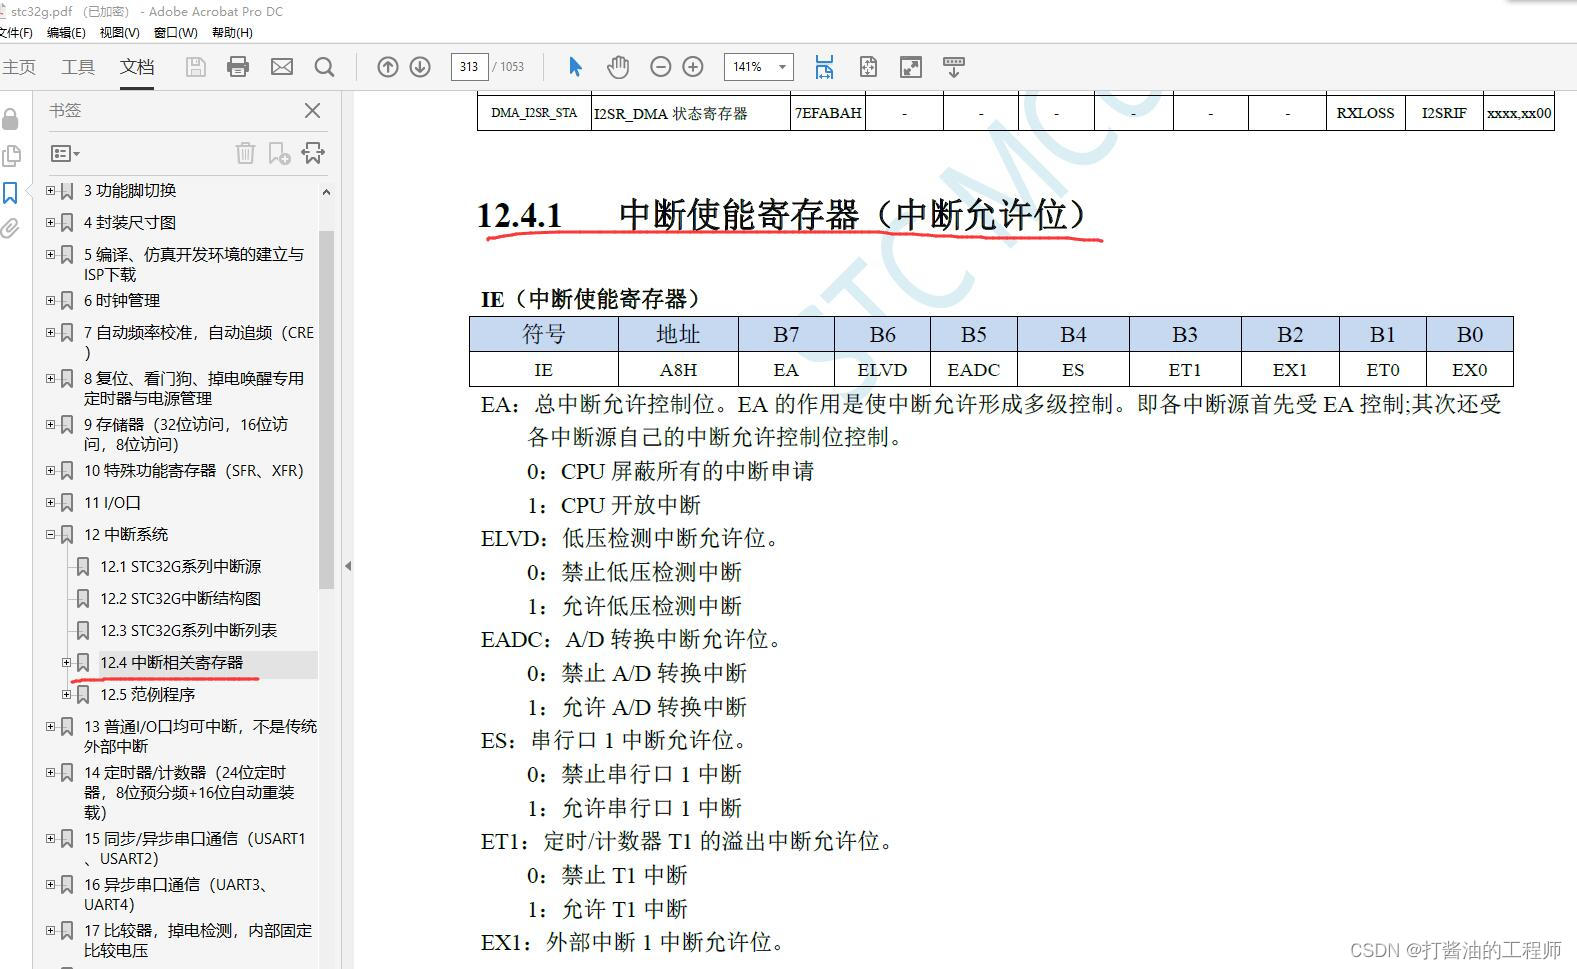Image resolution: width=1577 pixels, height=969 pixels.
Task: Collapse navigation pane with side arrow
Action: pyautogui.click(x=348, y=566)
